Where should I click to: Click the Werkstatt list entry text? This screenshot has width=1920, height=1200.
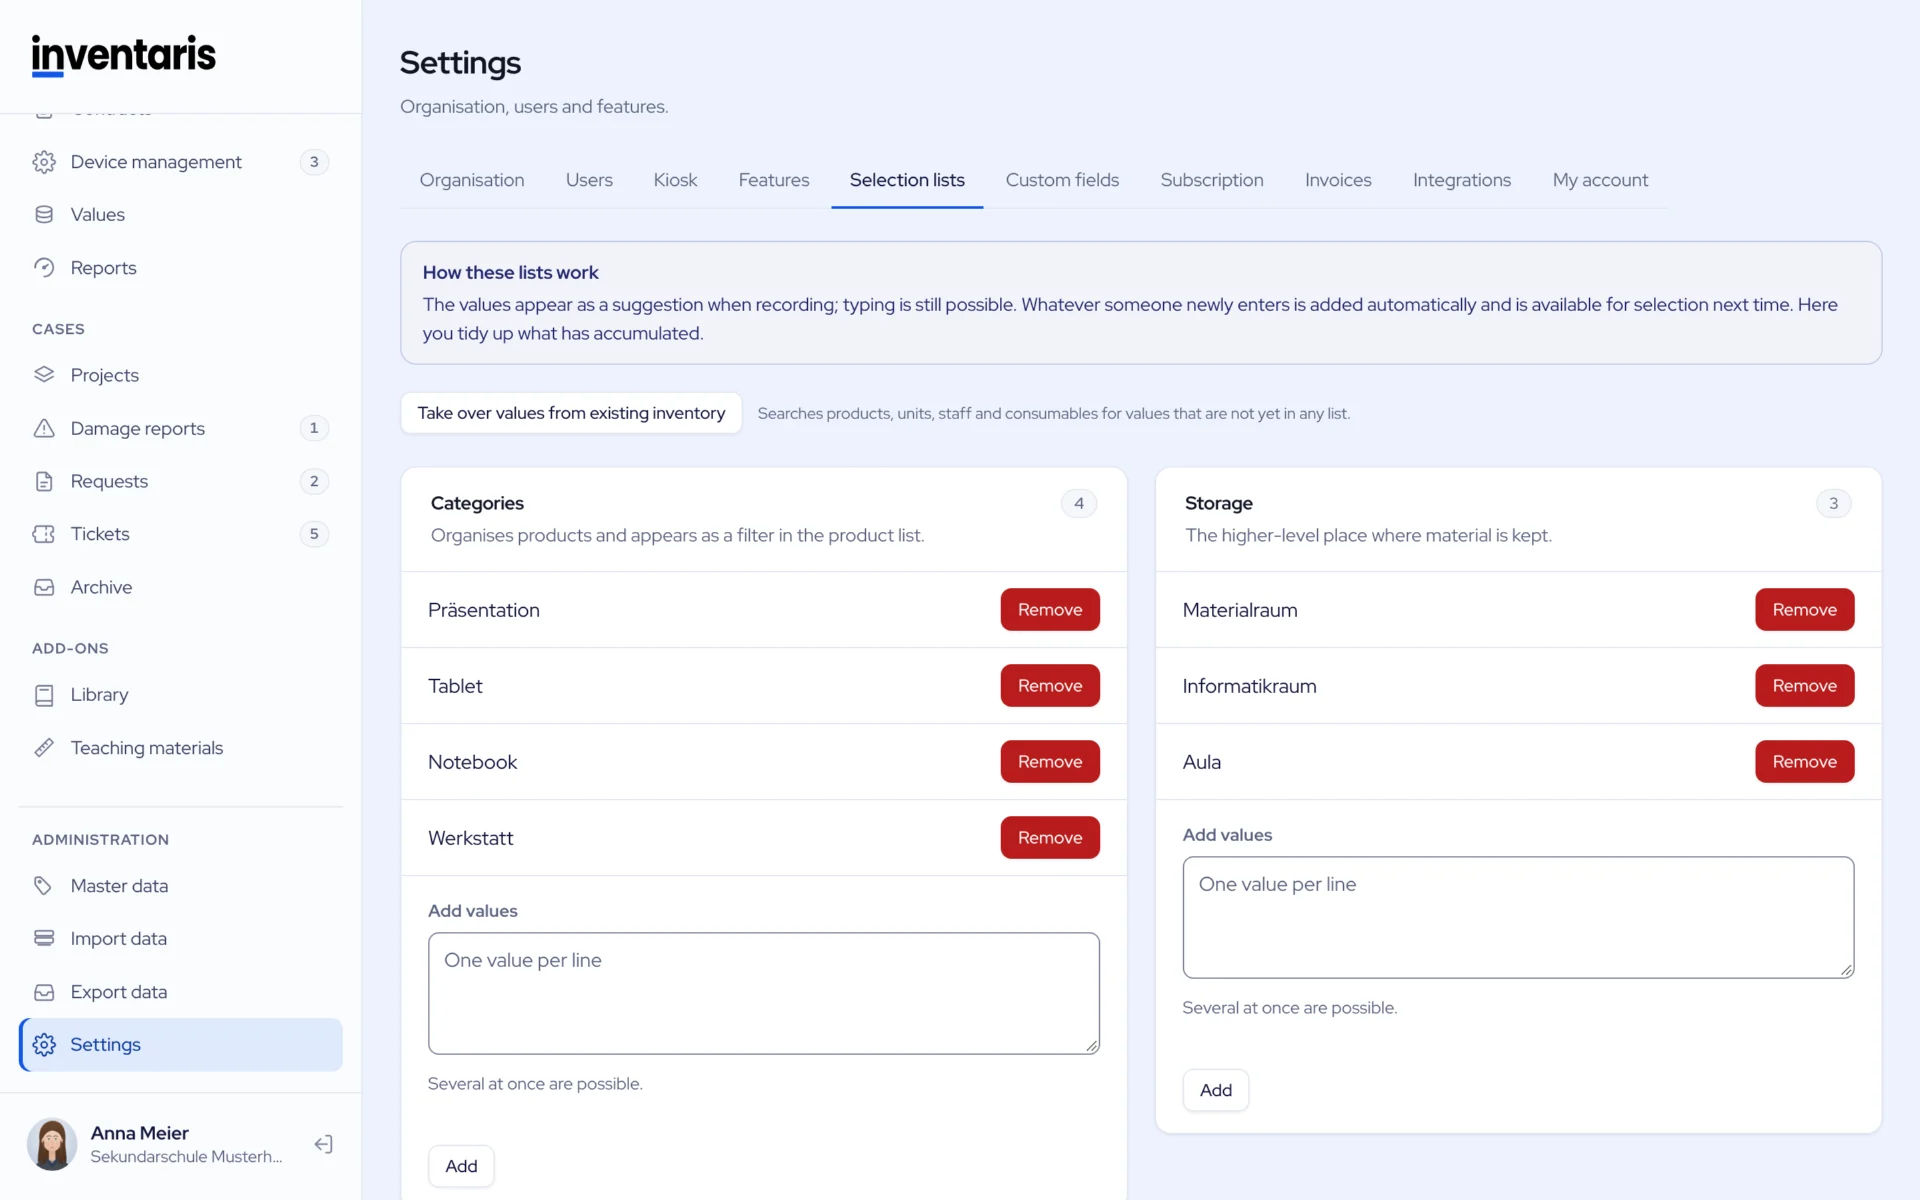click(471, 838)
